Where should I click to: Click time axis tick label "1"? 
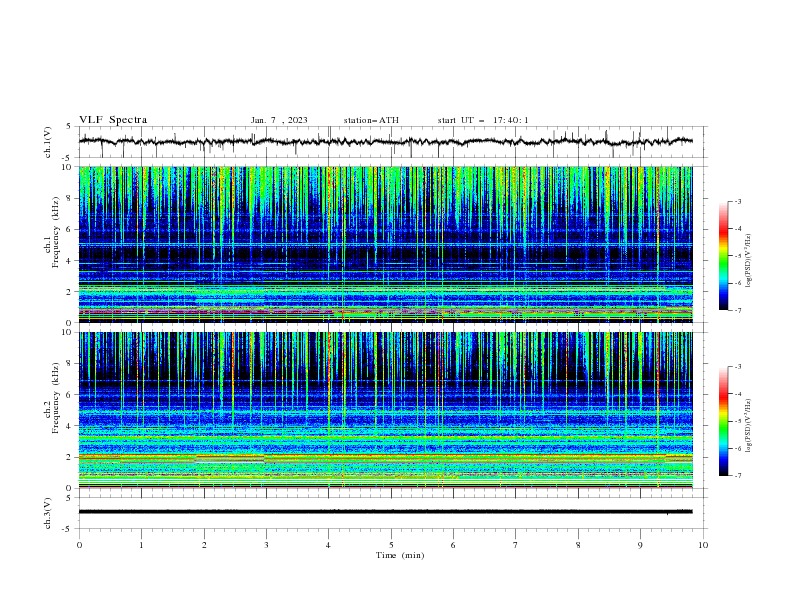(x=141, y=545)
